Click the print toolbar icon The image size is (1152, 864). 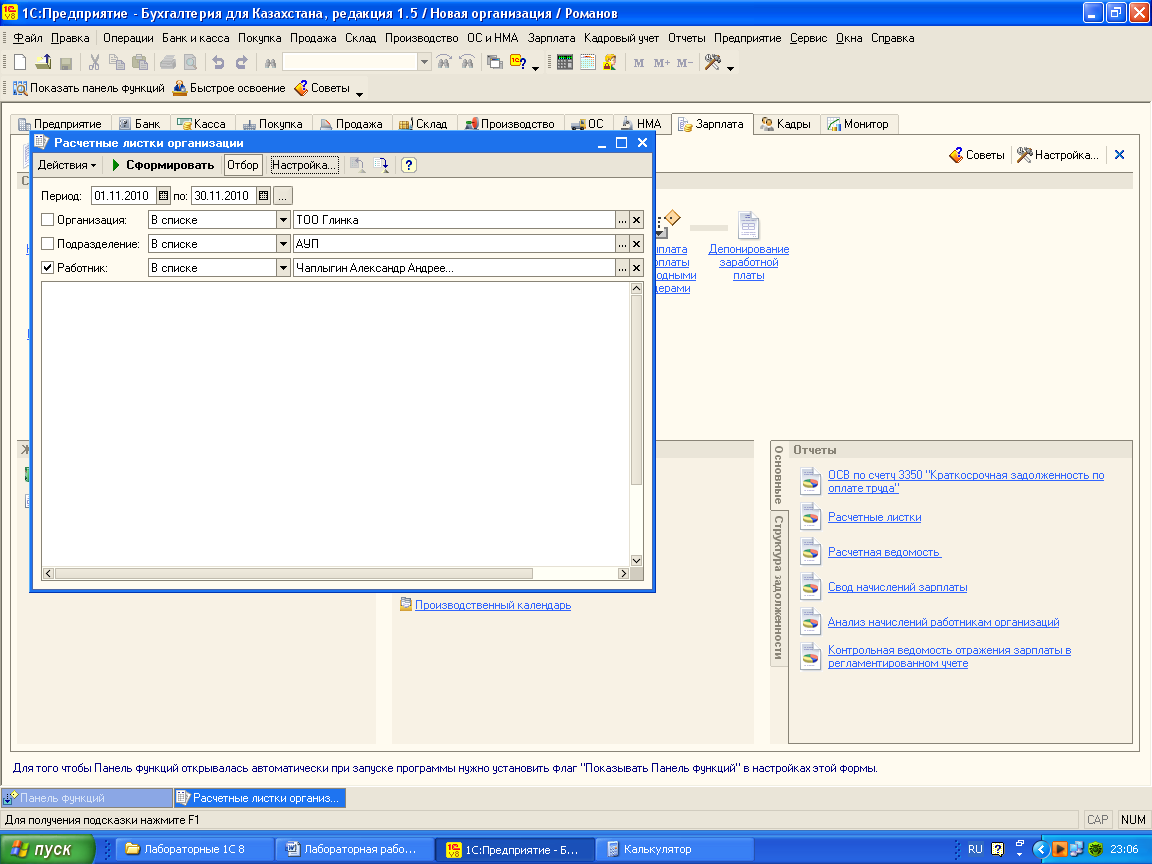(x=168, y=62)
